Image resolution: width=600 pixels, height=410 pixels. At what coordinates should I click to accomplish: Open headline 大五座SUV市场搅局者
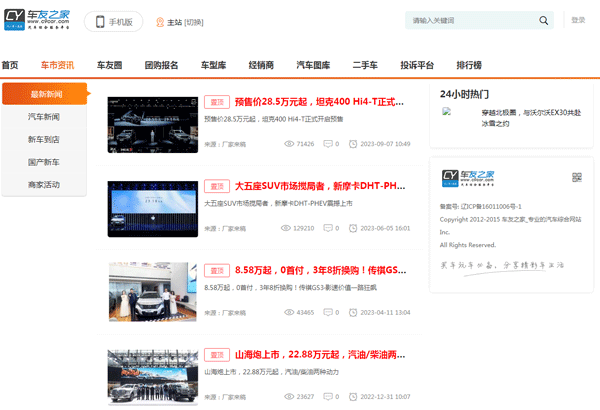pos(320,186)
